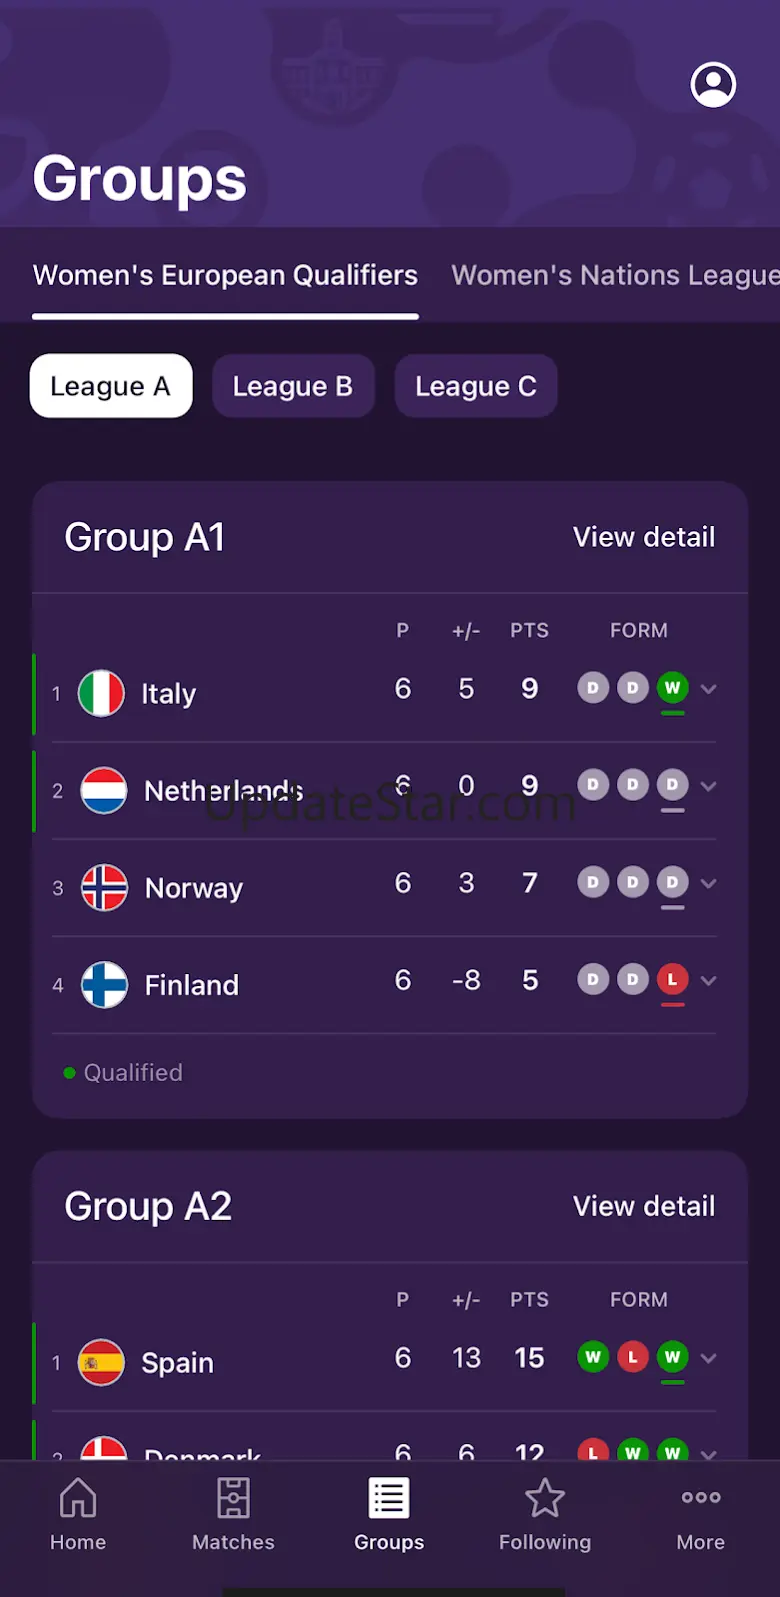Expand Finland's form details chevron

tap(709, 981)
